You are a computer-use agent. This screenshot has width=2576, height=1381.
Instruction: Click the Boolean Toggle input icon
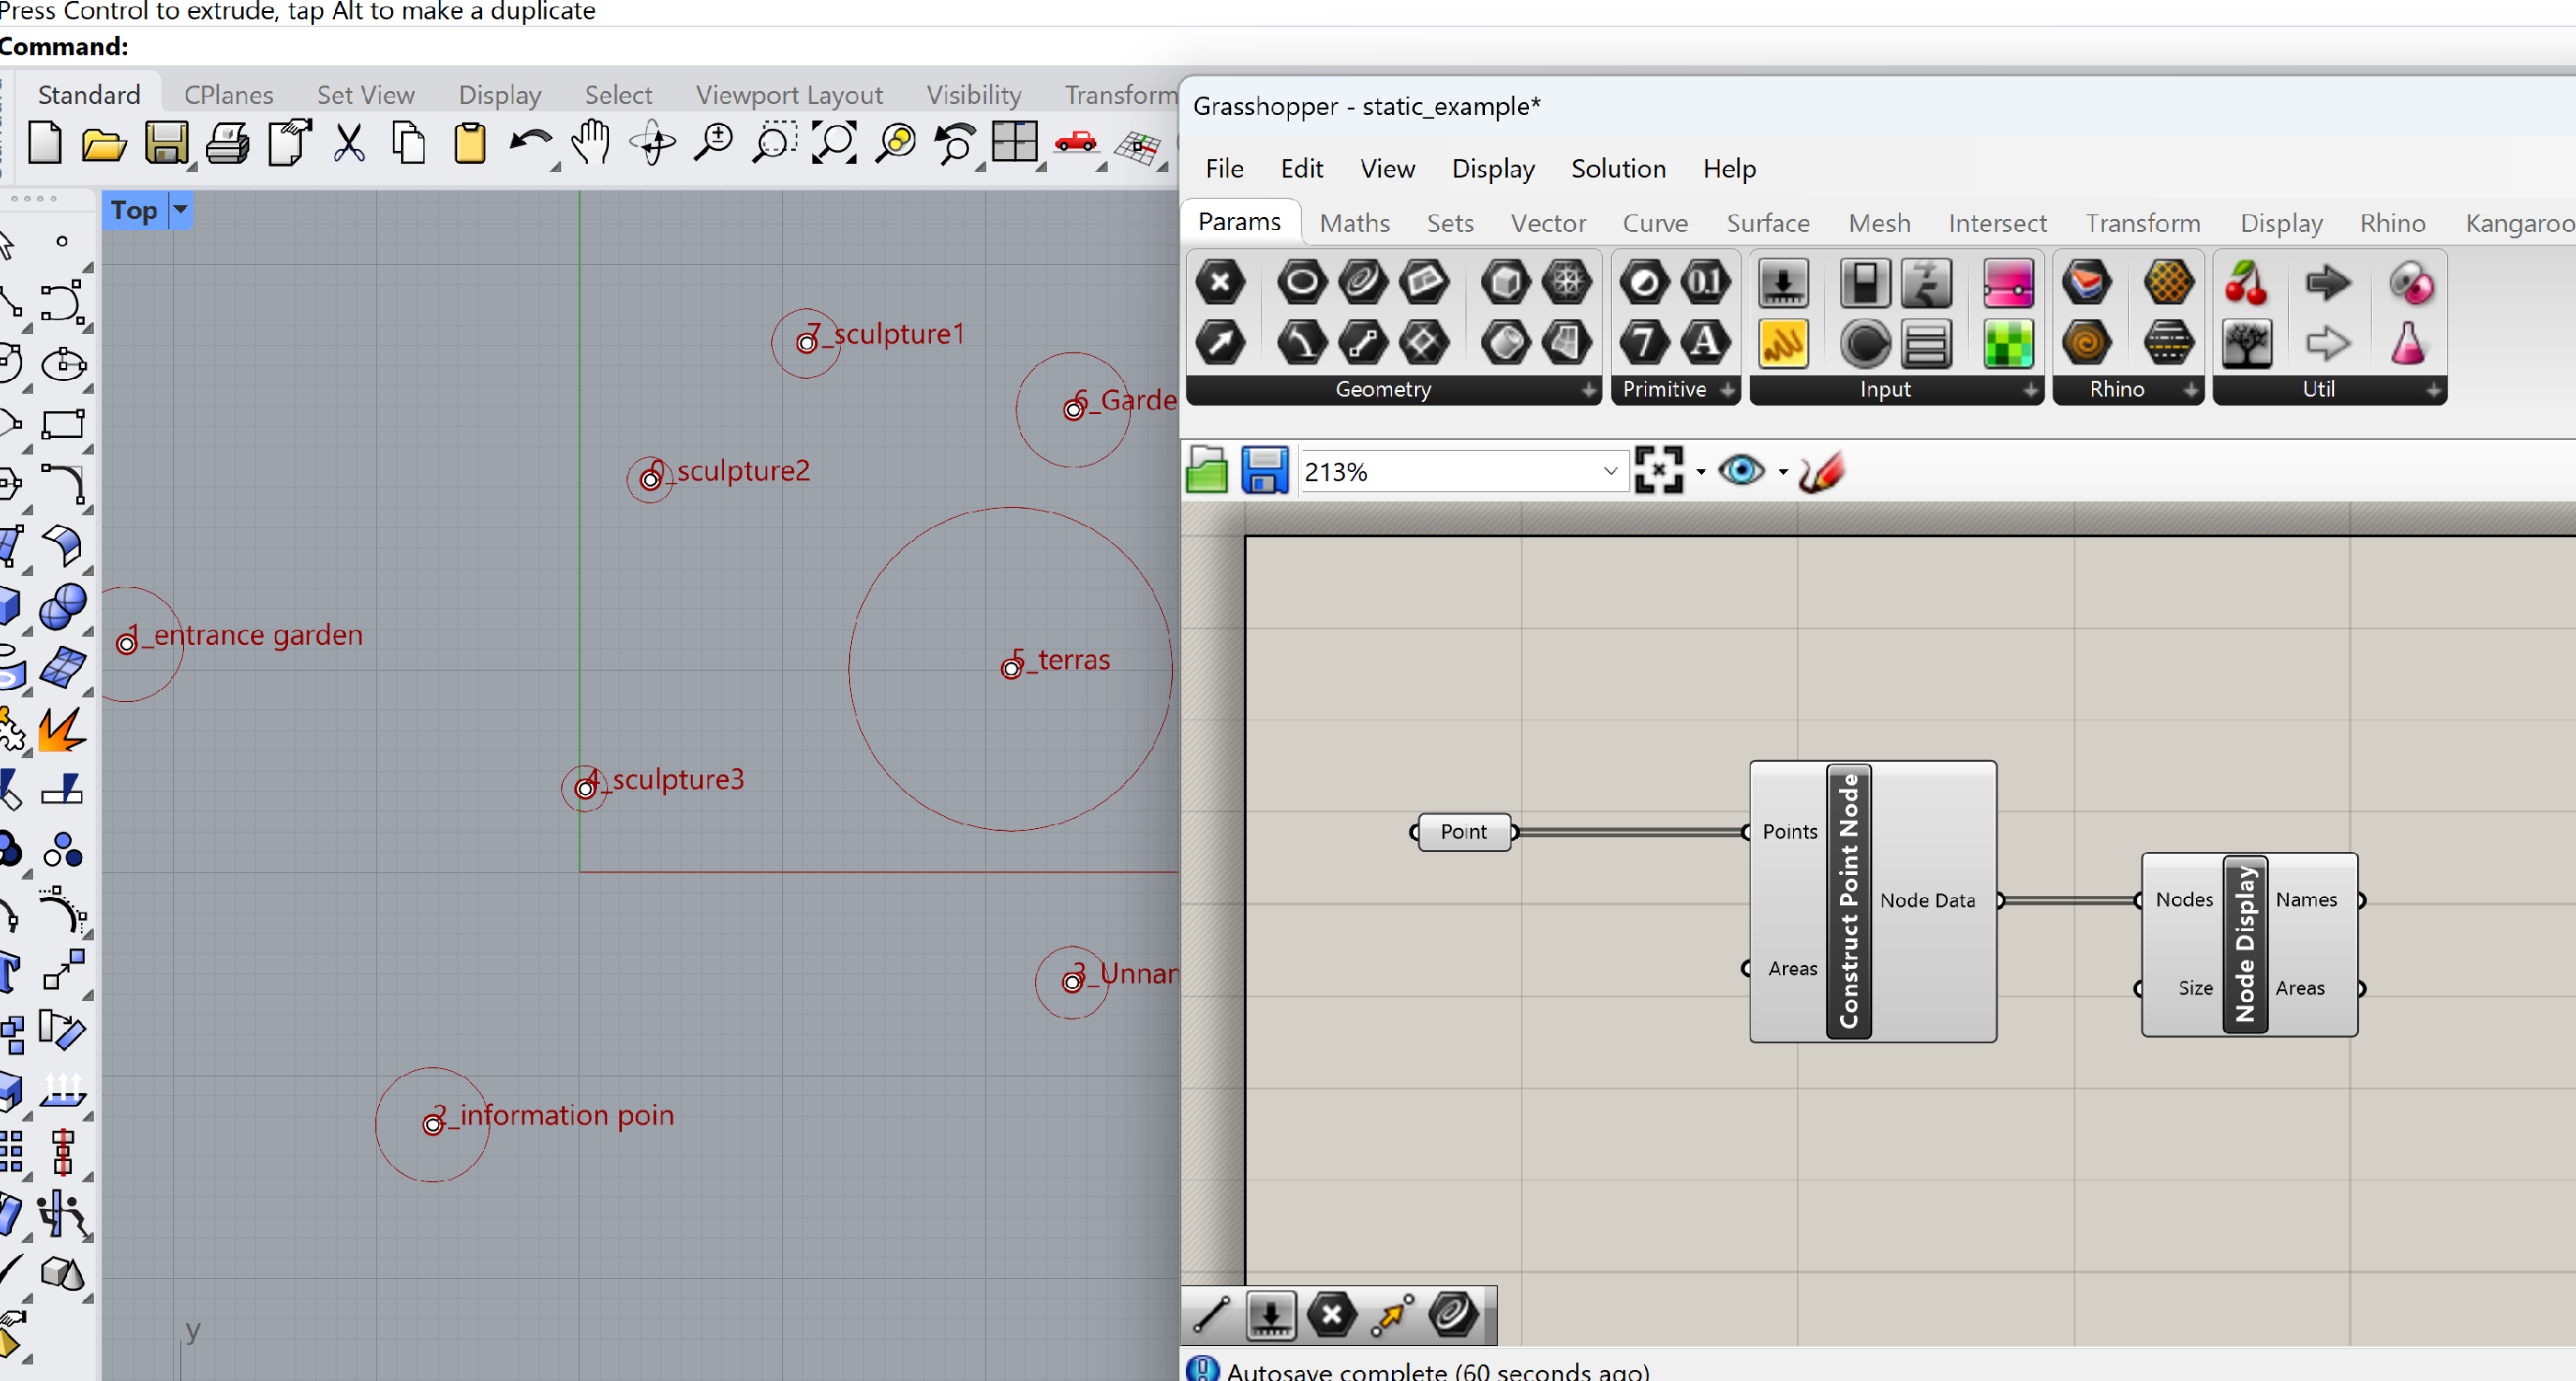click(x=1864, y=283)
